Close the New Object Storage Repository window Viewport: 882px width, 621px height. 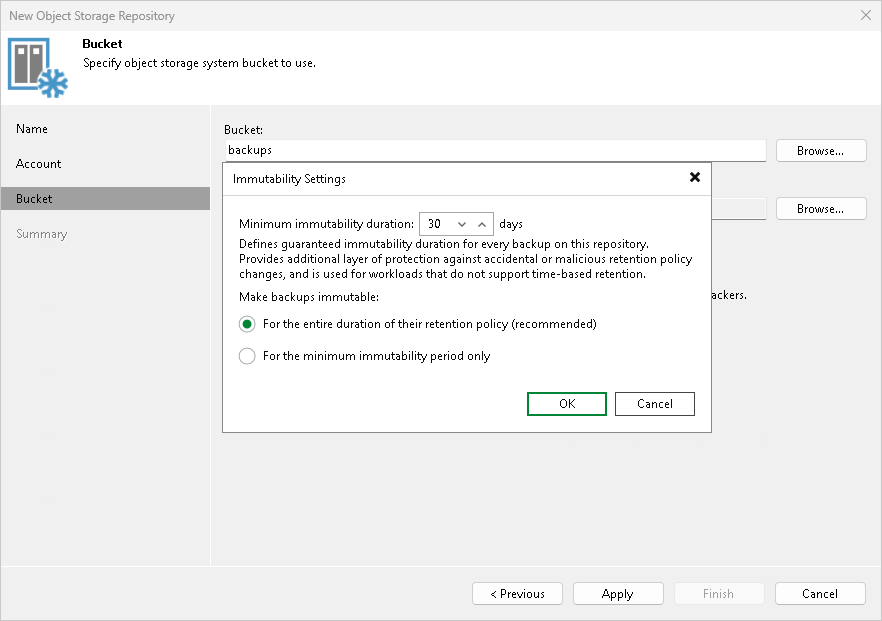click(866, 15)
